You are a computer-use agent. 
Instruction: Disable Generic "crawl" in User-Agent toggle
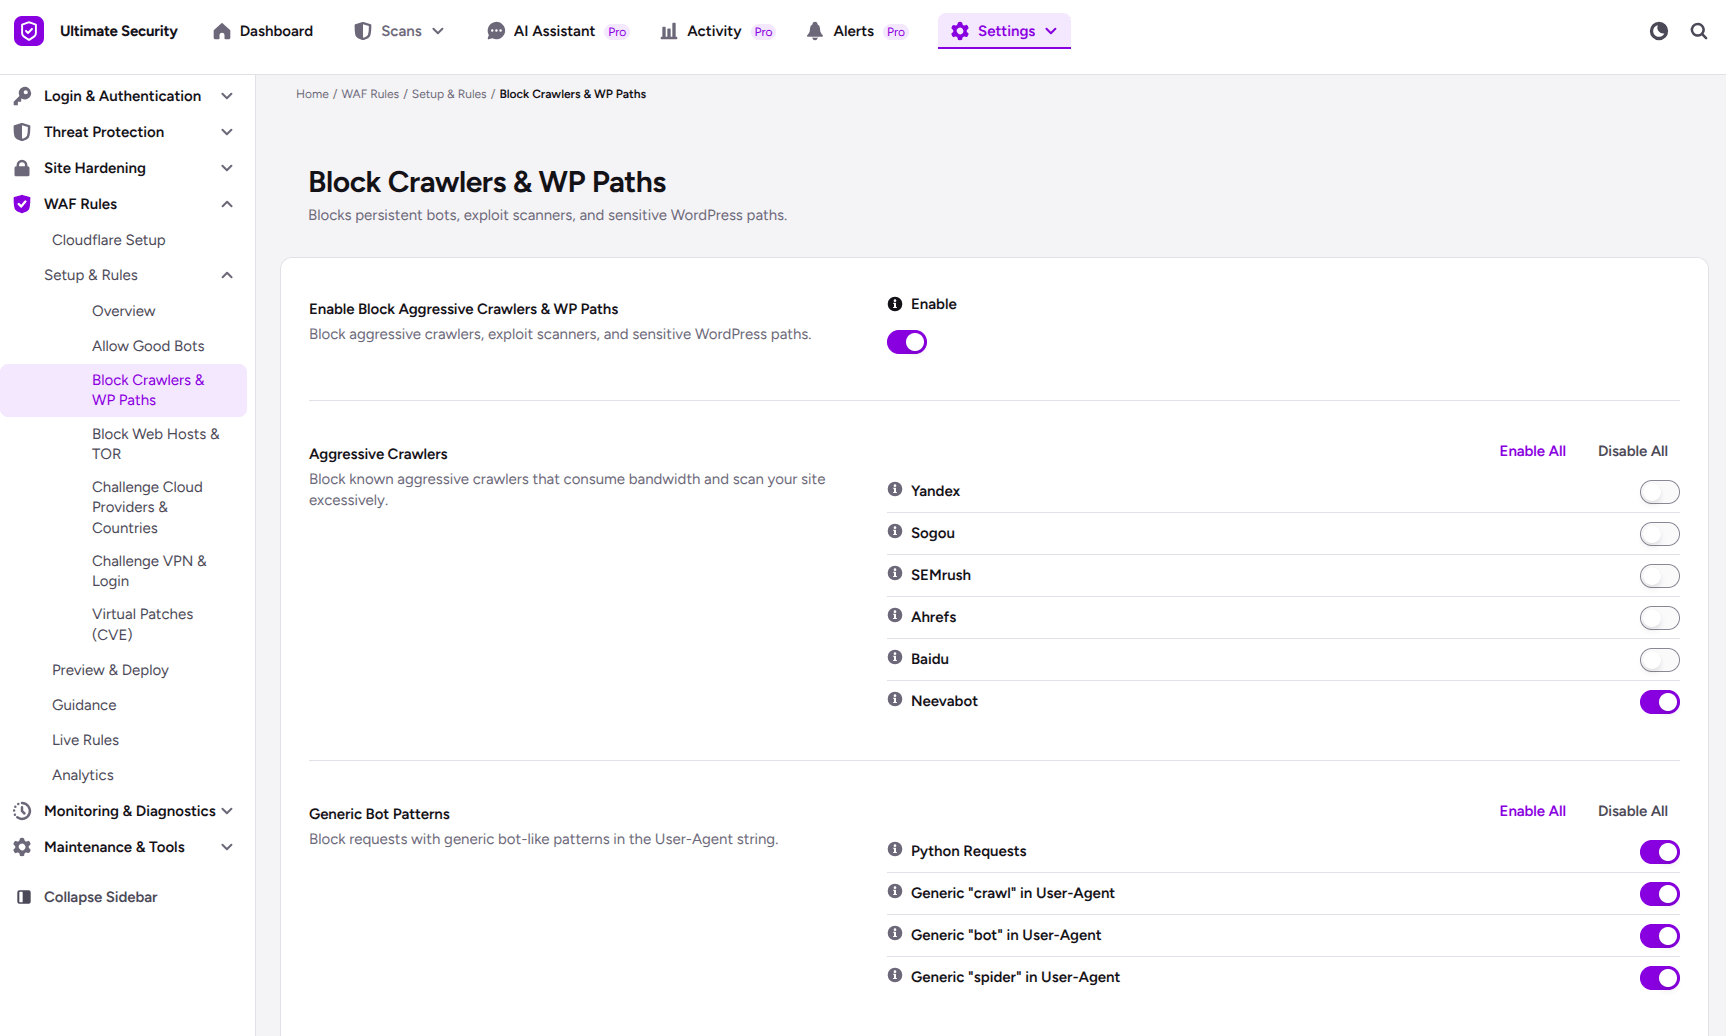click(x=1660, y=894)
